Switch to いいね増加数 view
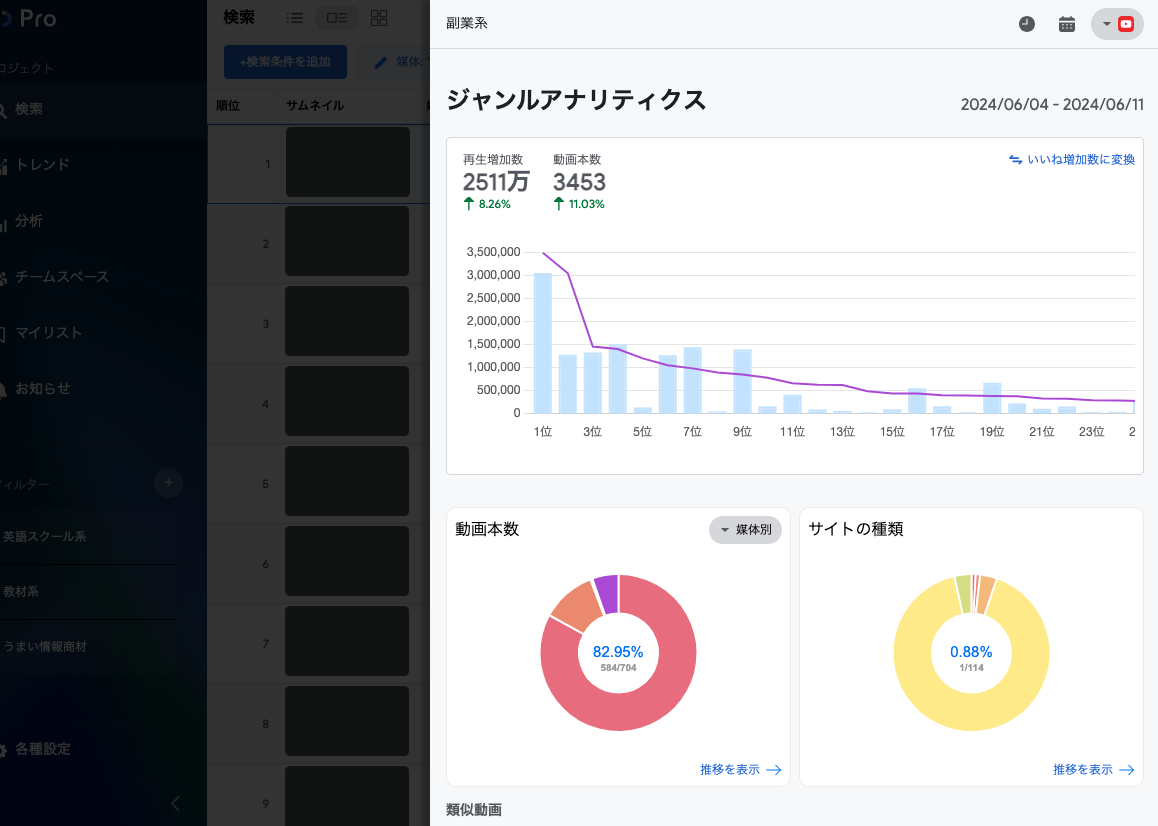The image size is (1158, 826). [1071, 159]
